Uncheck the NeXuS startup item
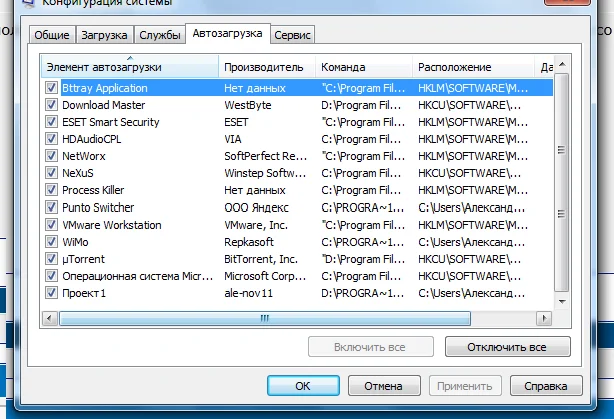614x419 pixels. [51, 173]
